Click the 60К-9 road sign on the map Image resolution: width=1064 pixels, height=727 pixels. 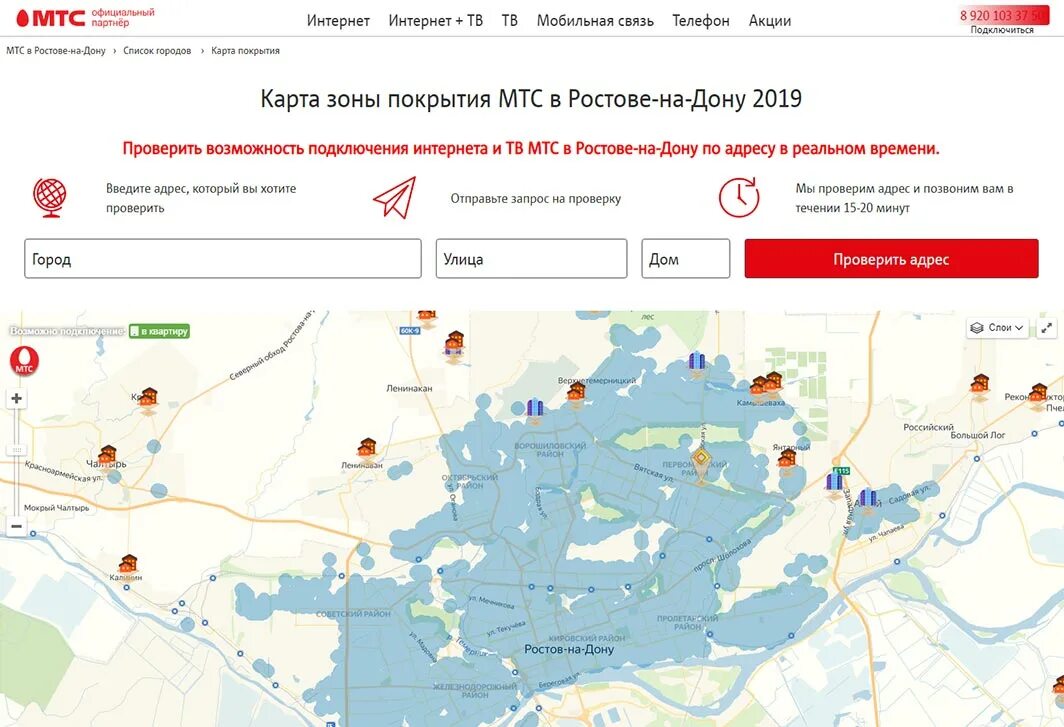410,331
